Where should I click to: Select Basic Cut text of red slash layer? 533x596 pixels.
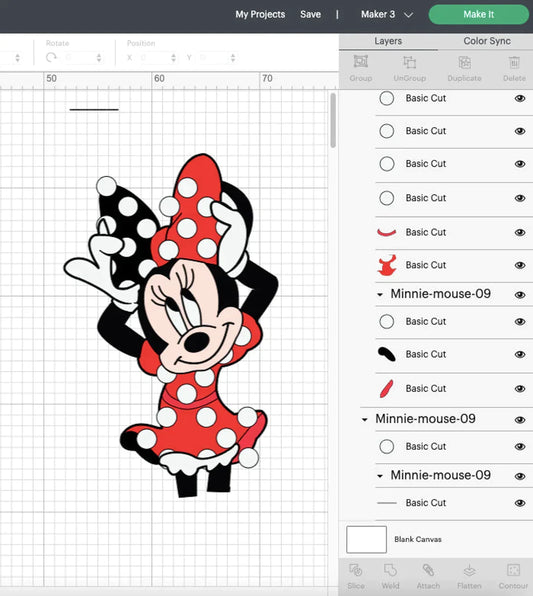425,388
